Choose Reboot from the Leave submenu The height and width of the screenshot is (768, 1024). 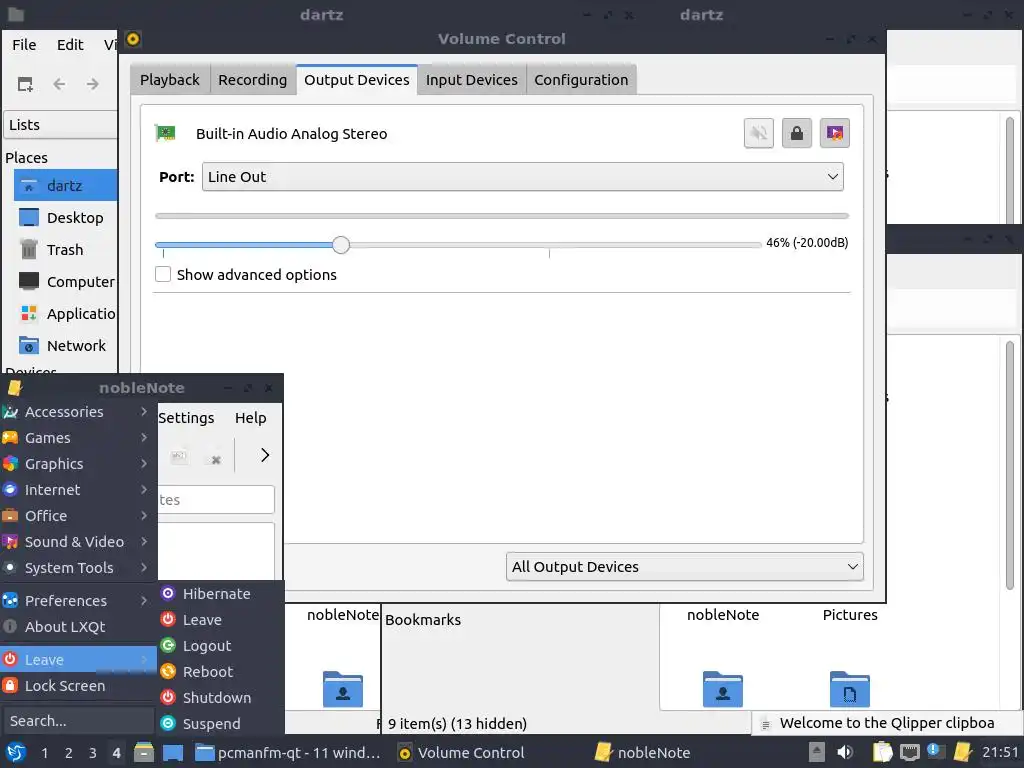[221, 672]
